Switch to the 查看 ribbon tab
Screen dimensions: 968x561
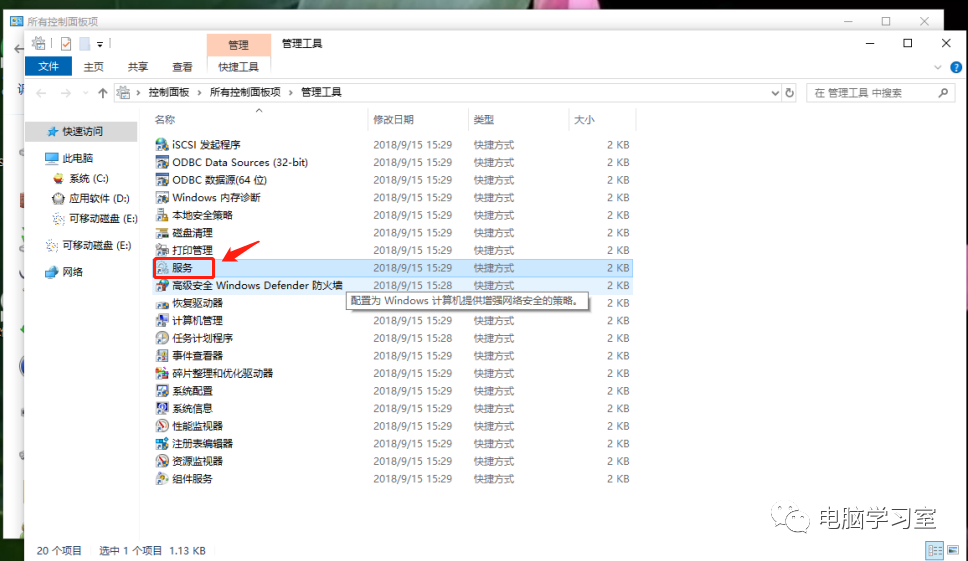tap(182, 67)
